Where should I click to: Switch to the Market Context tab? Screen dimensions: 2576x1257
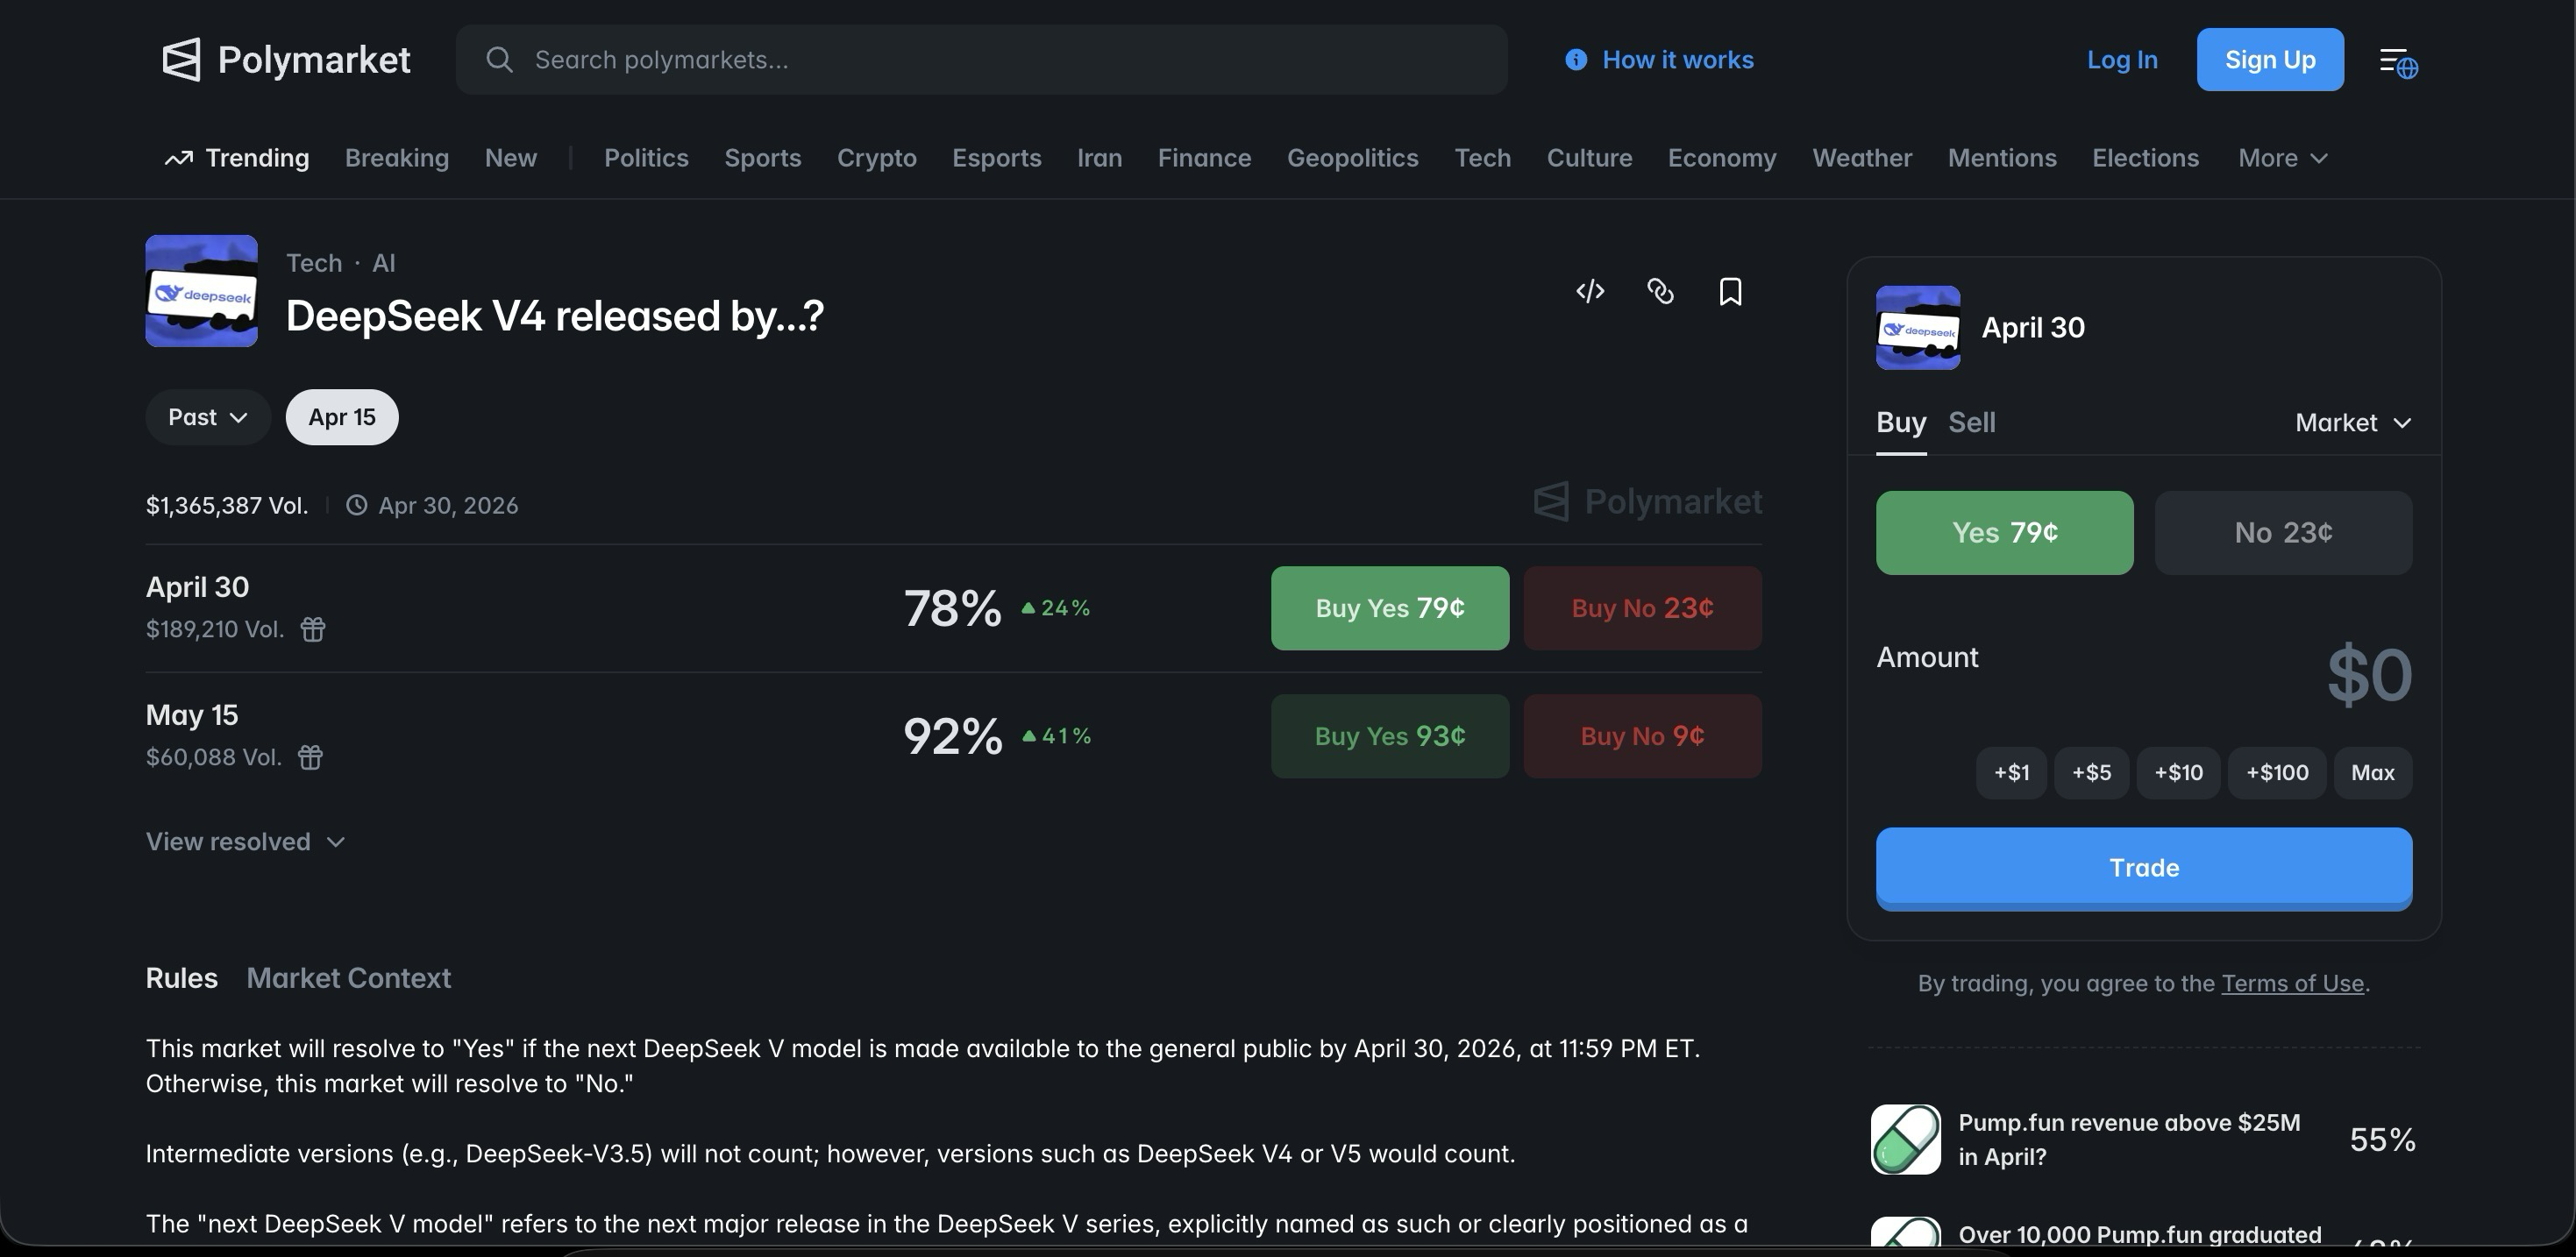coord(348,978)
